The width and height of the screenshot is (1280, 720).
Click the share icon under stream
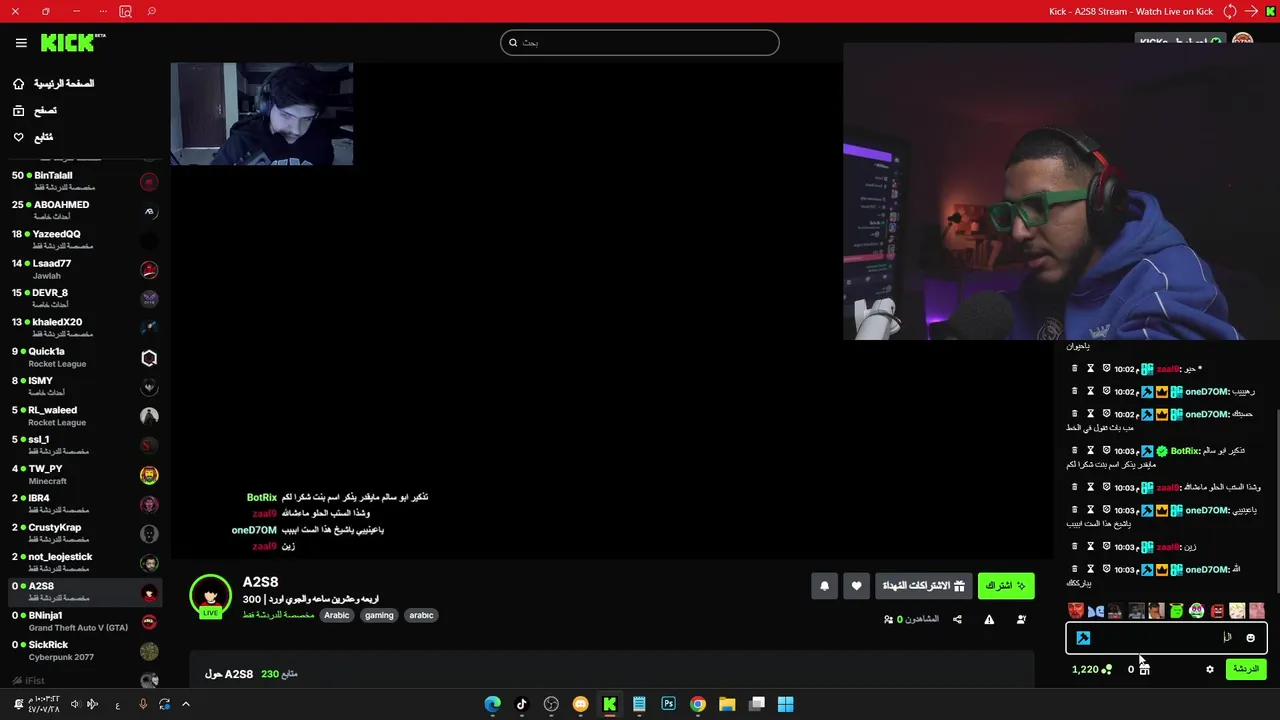point(957,619)
